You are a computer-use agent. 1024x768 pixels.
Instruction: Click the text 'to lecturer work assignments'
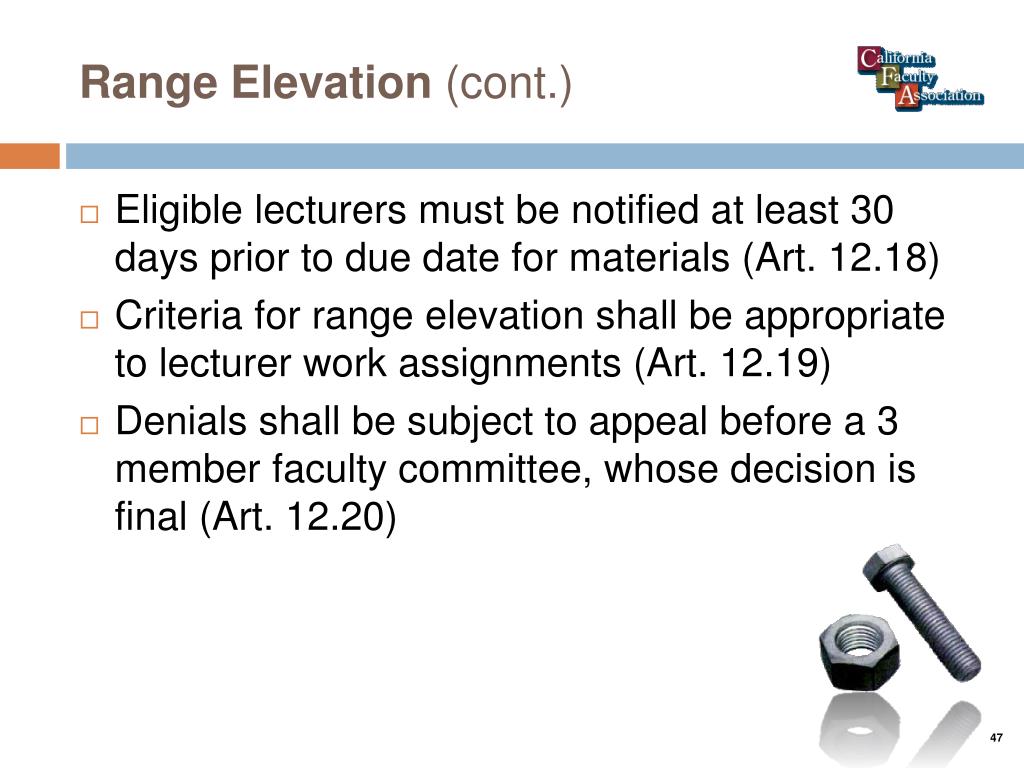[x=368, y=363]
